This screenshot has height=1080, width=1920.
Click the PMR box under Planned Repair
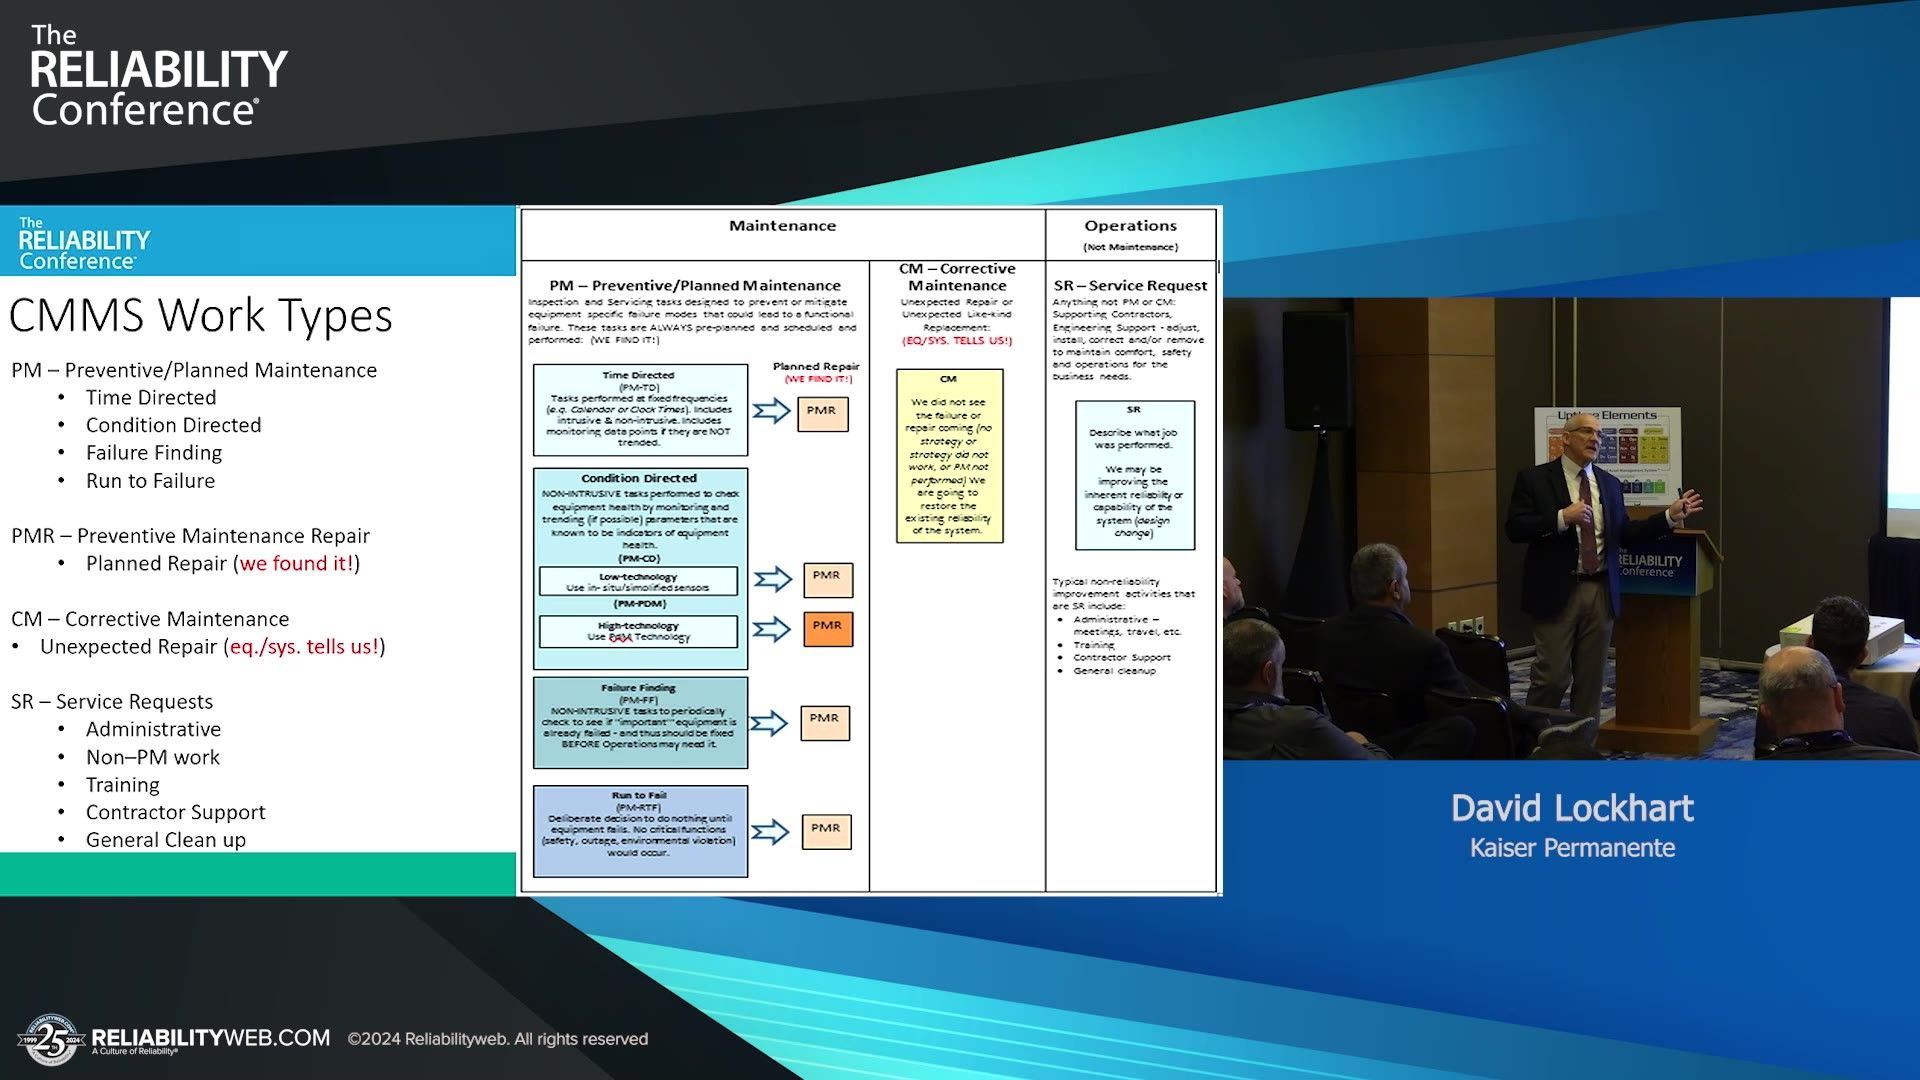822,412
